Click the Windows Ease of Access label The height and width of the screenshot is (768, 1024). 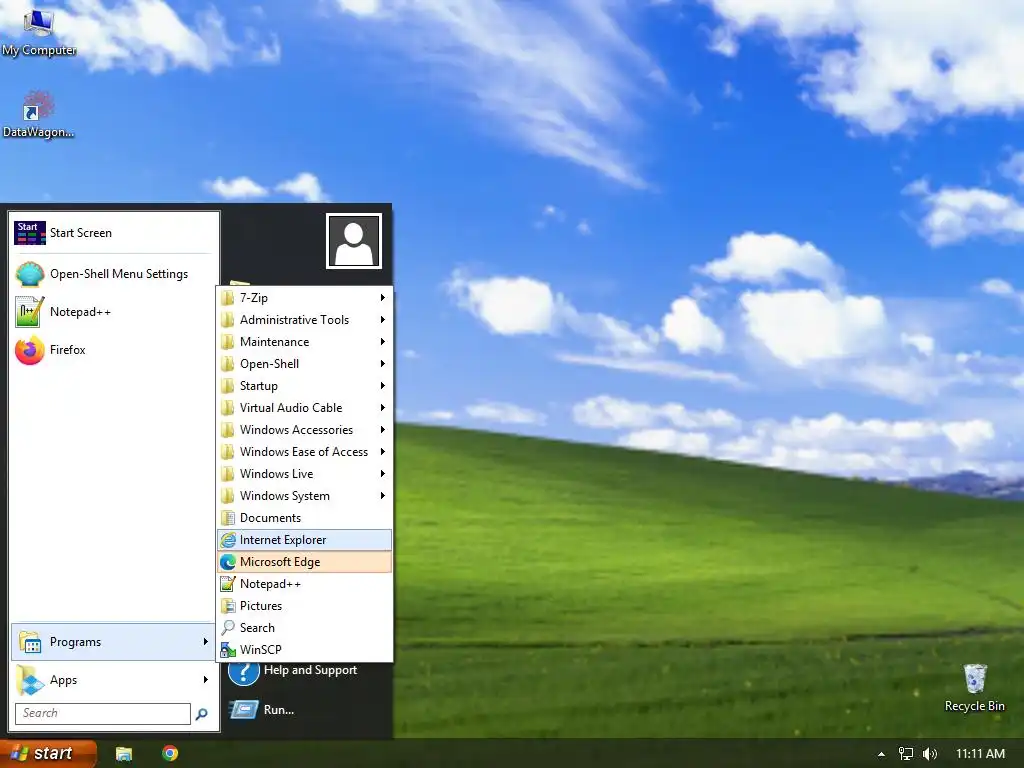click(304, 452)
